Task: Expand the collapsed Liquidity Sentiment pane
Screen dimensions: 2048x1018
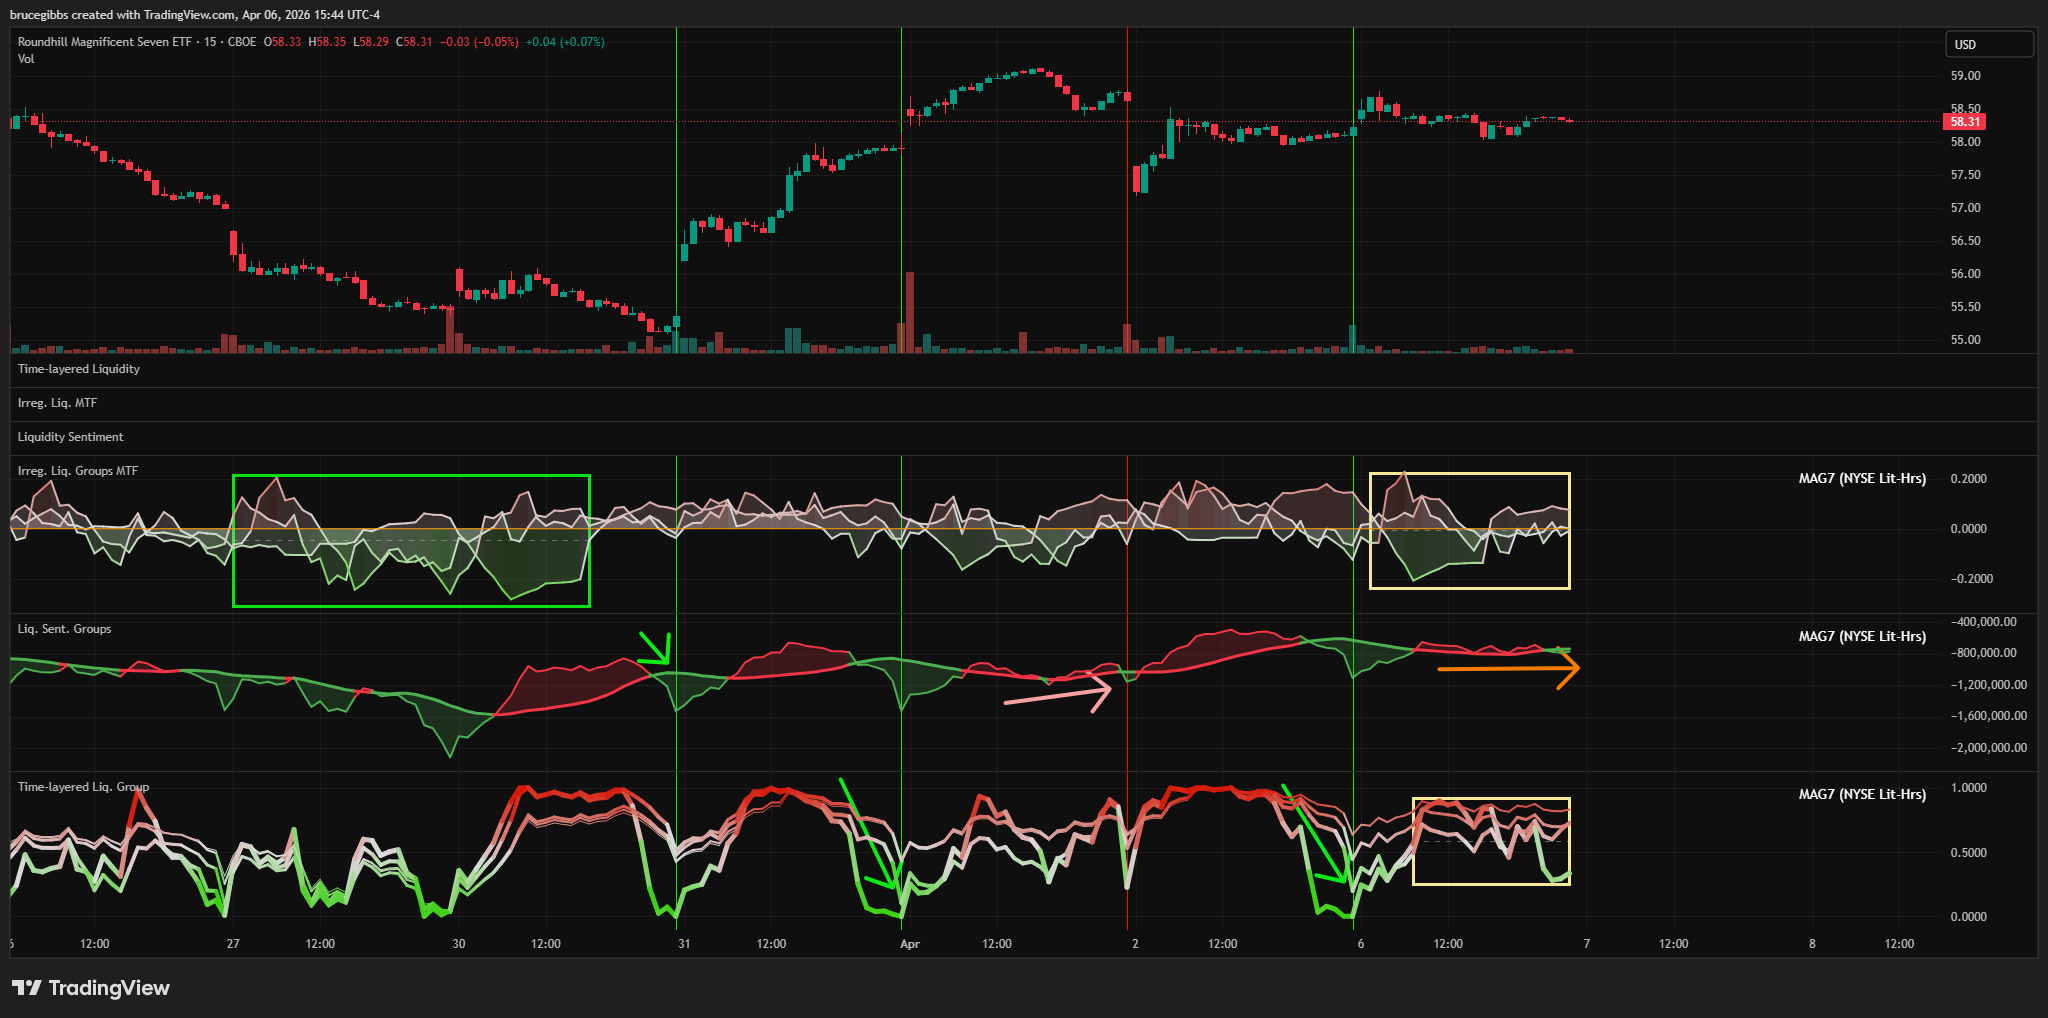Action: (70, 437)
